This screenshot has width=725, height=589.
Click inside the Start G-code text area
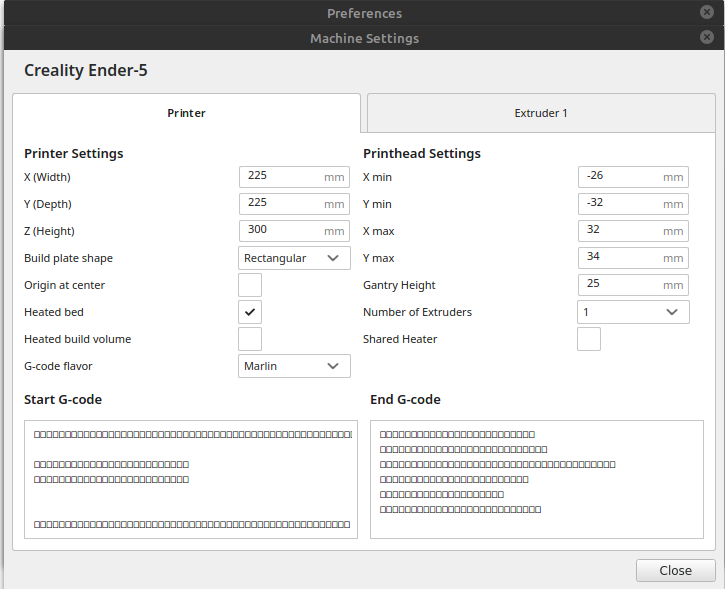191,479
